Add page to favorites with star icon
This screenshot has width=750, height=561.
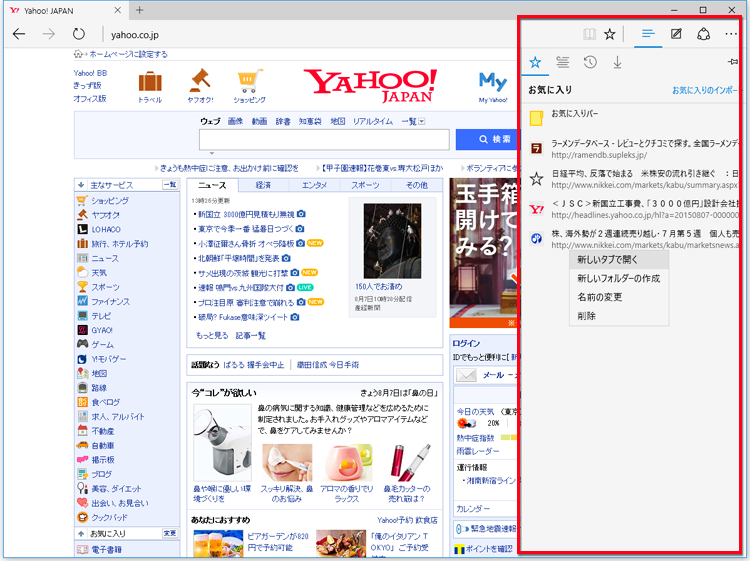click(x=609, y=34)
